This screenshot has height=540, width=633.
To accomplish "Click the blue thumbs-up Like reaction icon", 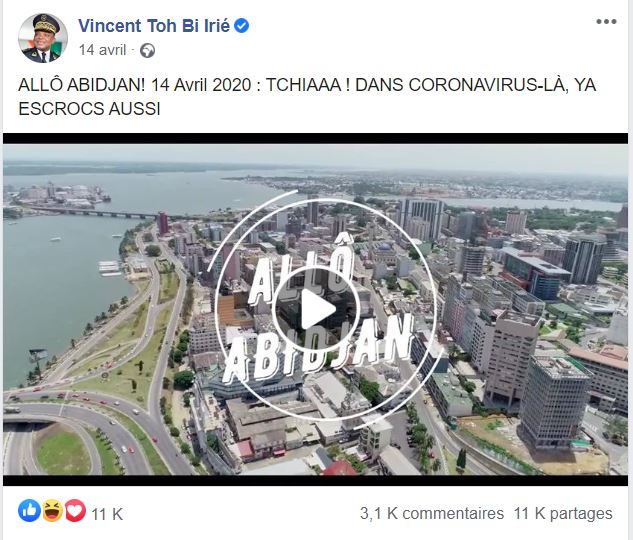I will coord(29,511).
